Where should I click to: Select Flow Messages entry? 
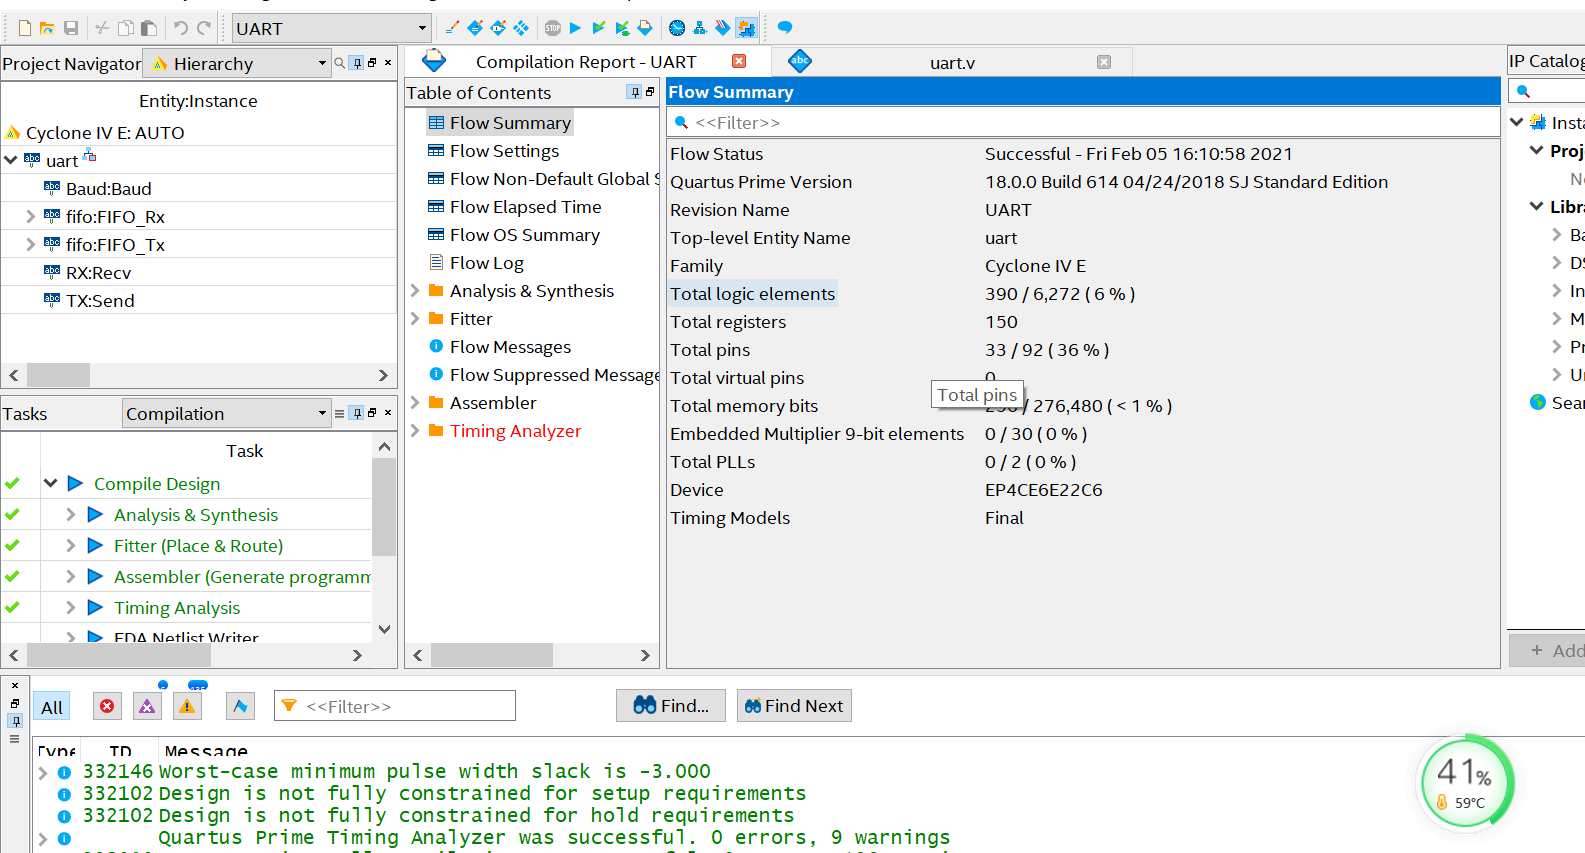tap(510, 347)
